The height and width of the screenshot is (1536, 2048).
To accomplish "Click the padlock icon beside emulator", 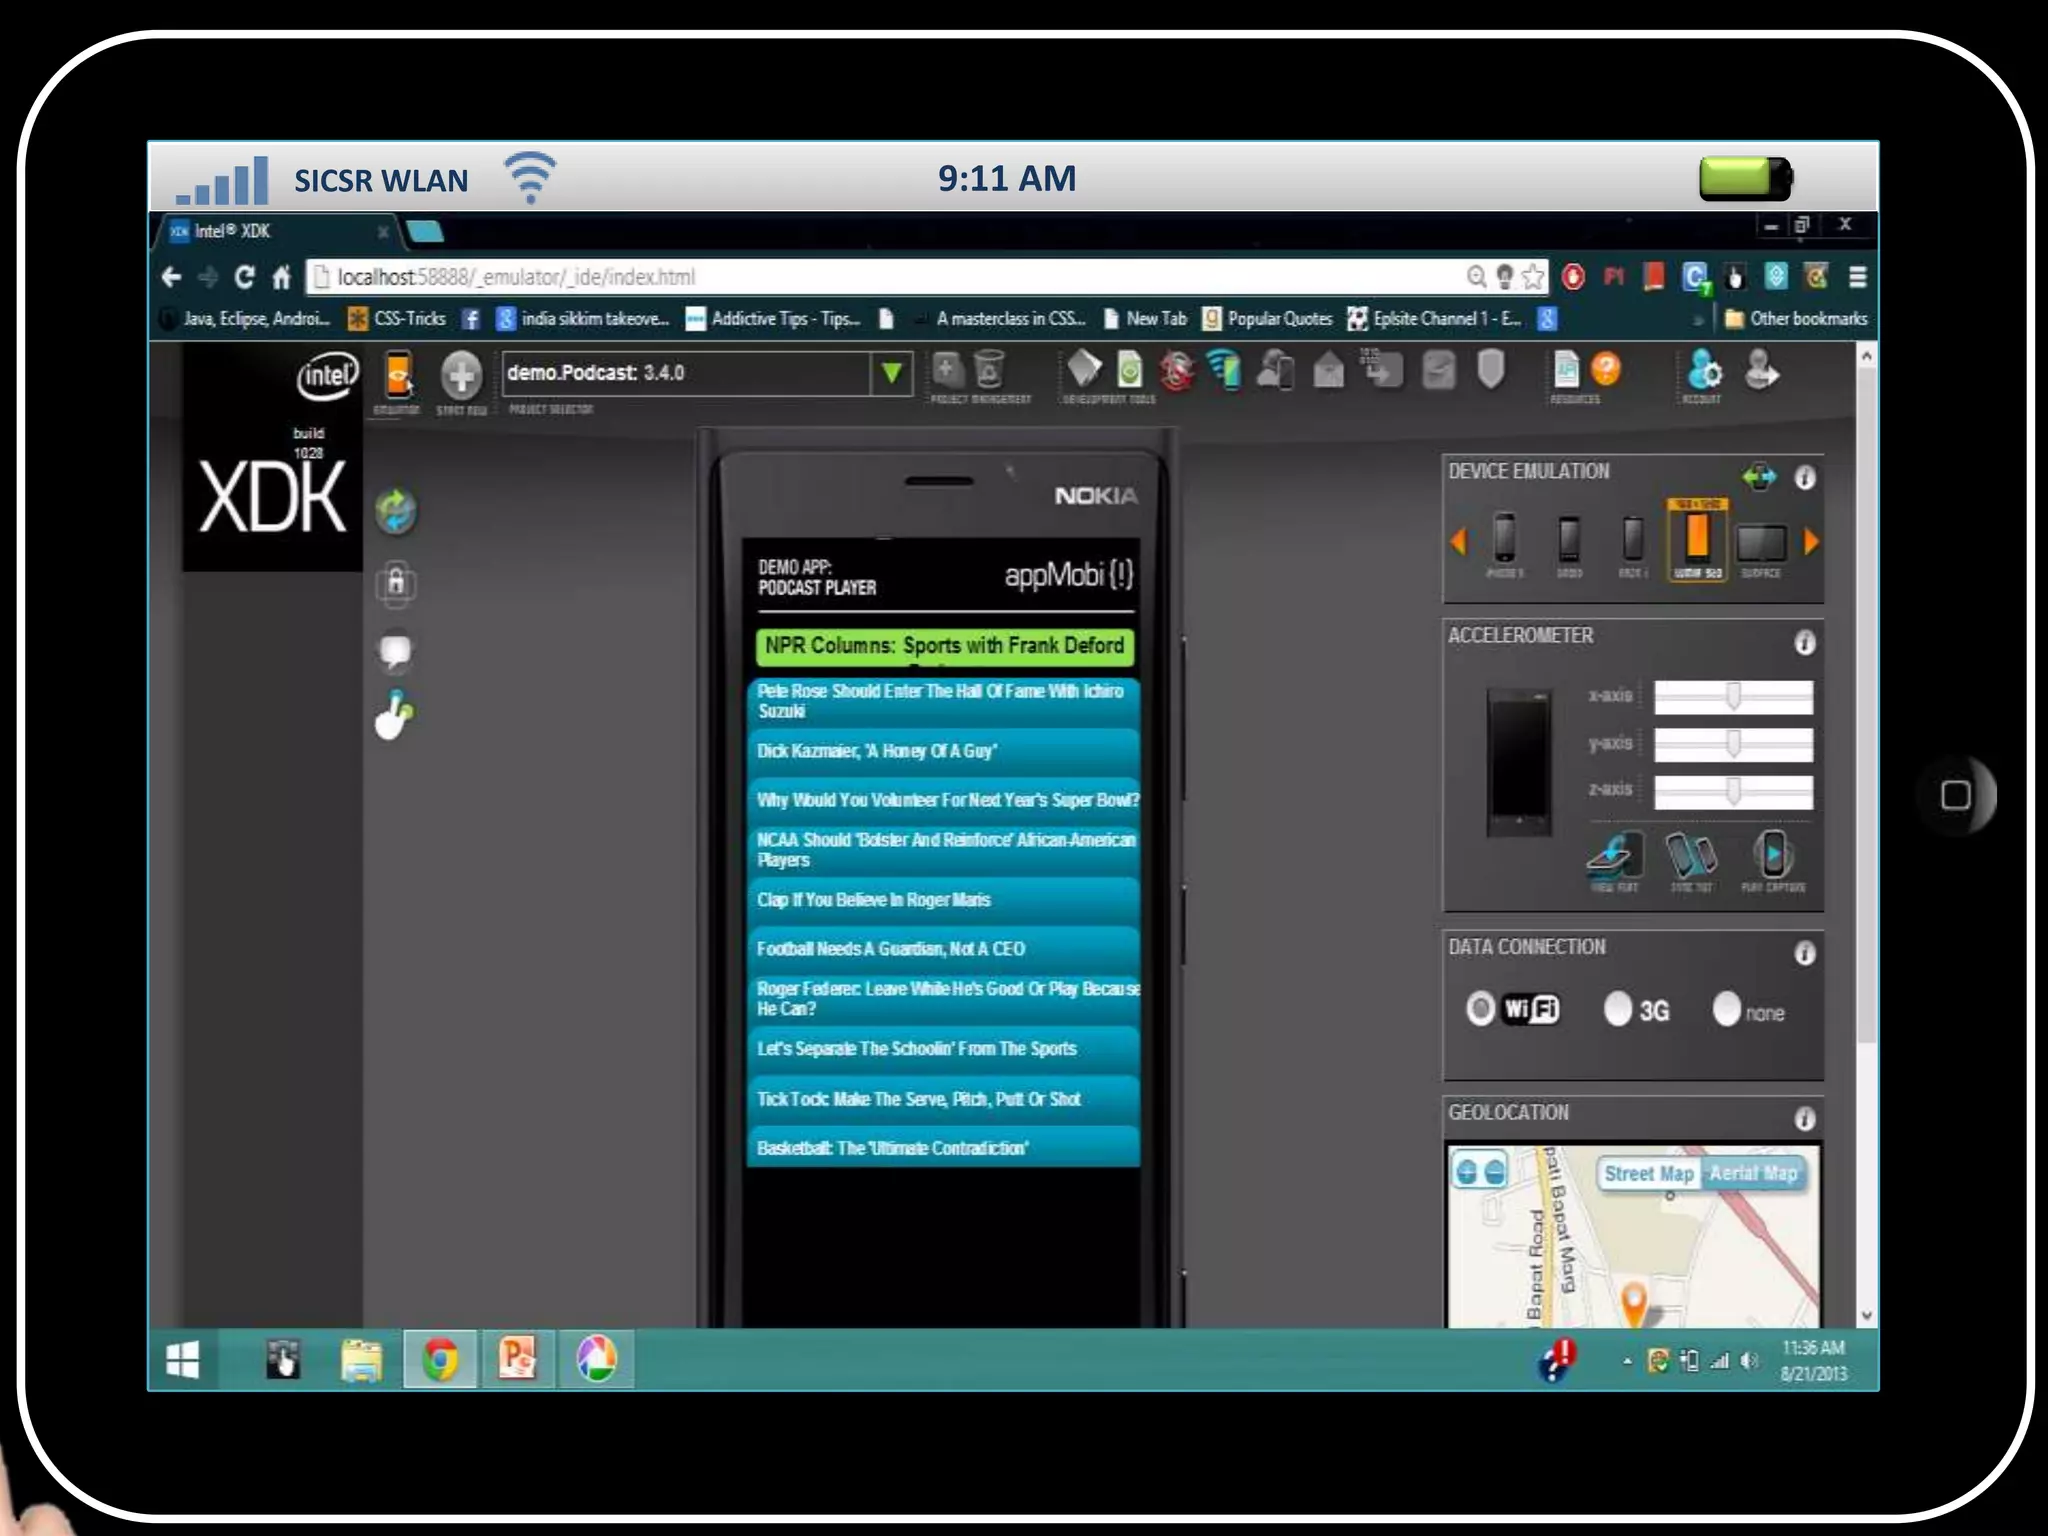I will pyautogui.click(x=396, y=583).
